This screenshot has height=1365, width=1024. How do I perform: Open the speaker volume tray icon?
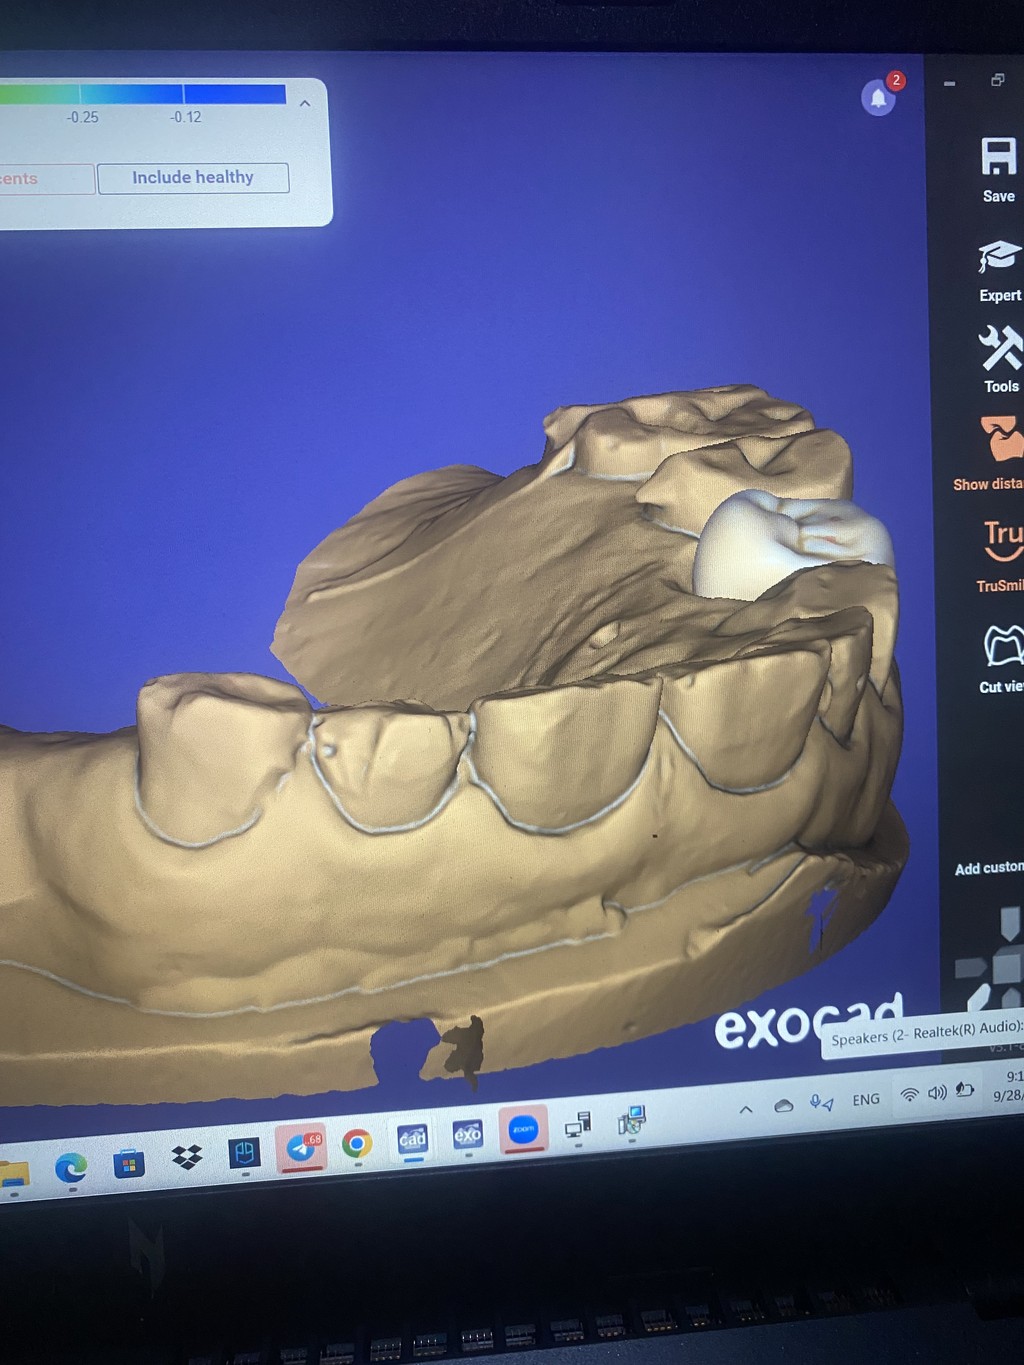(x=937, y=1092)
